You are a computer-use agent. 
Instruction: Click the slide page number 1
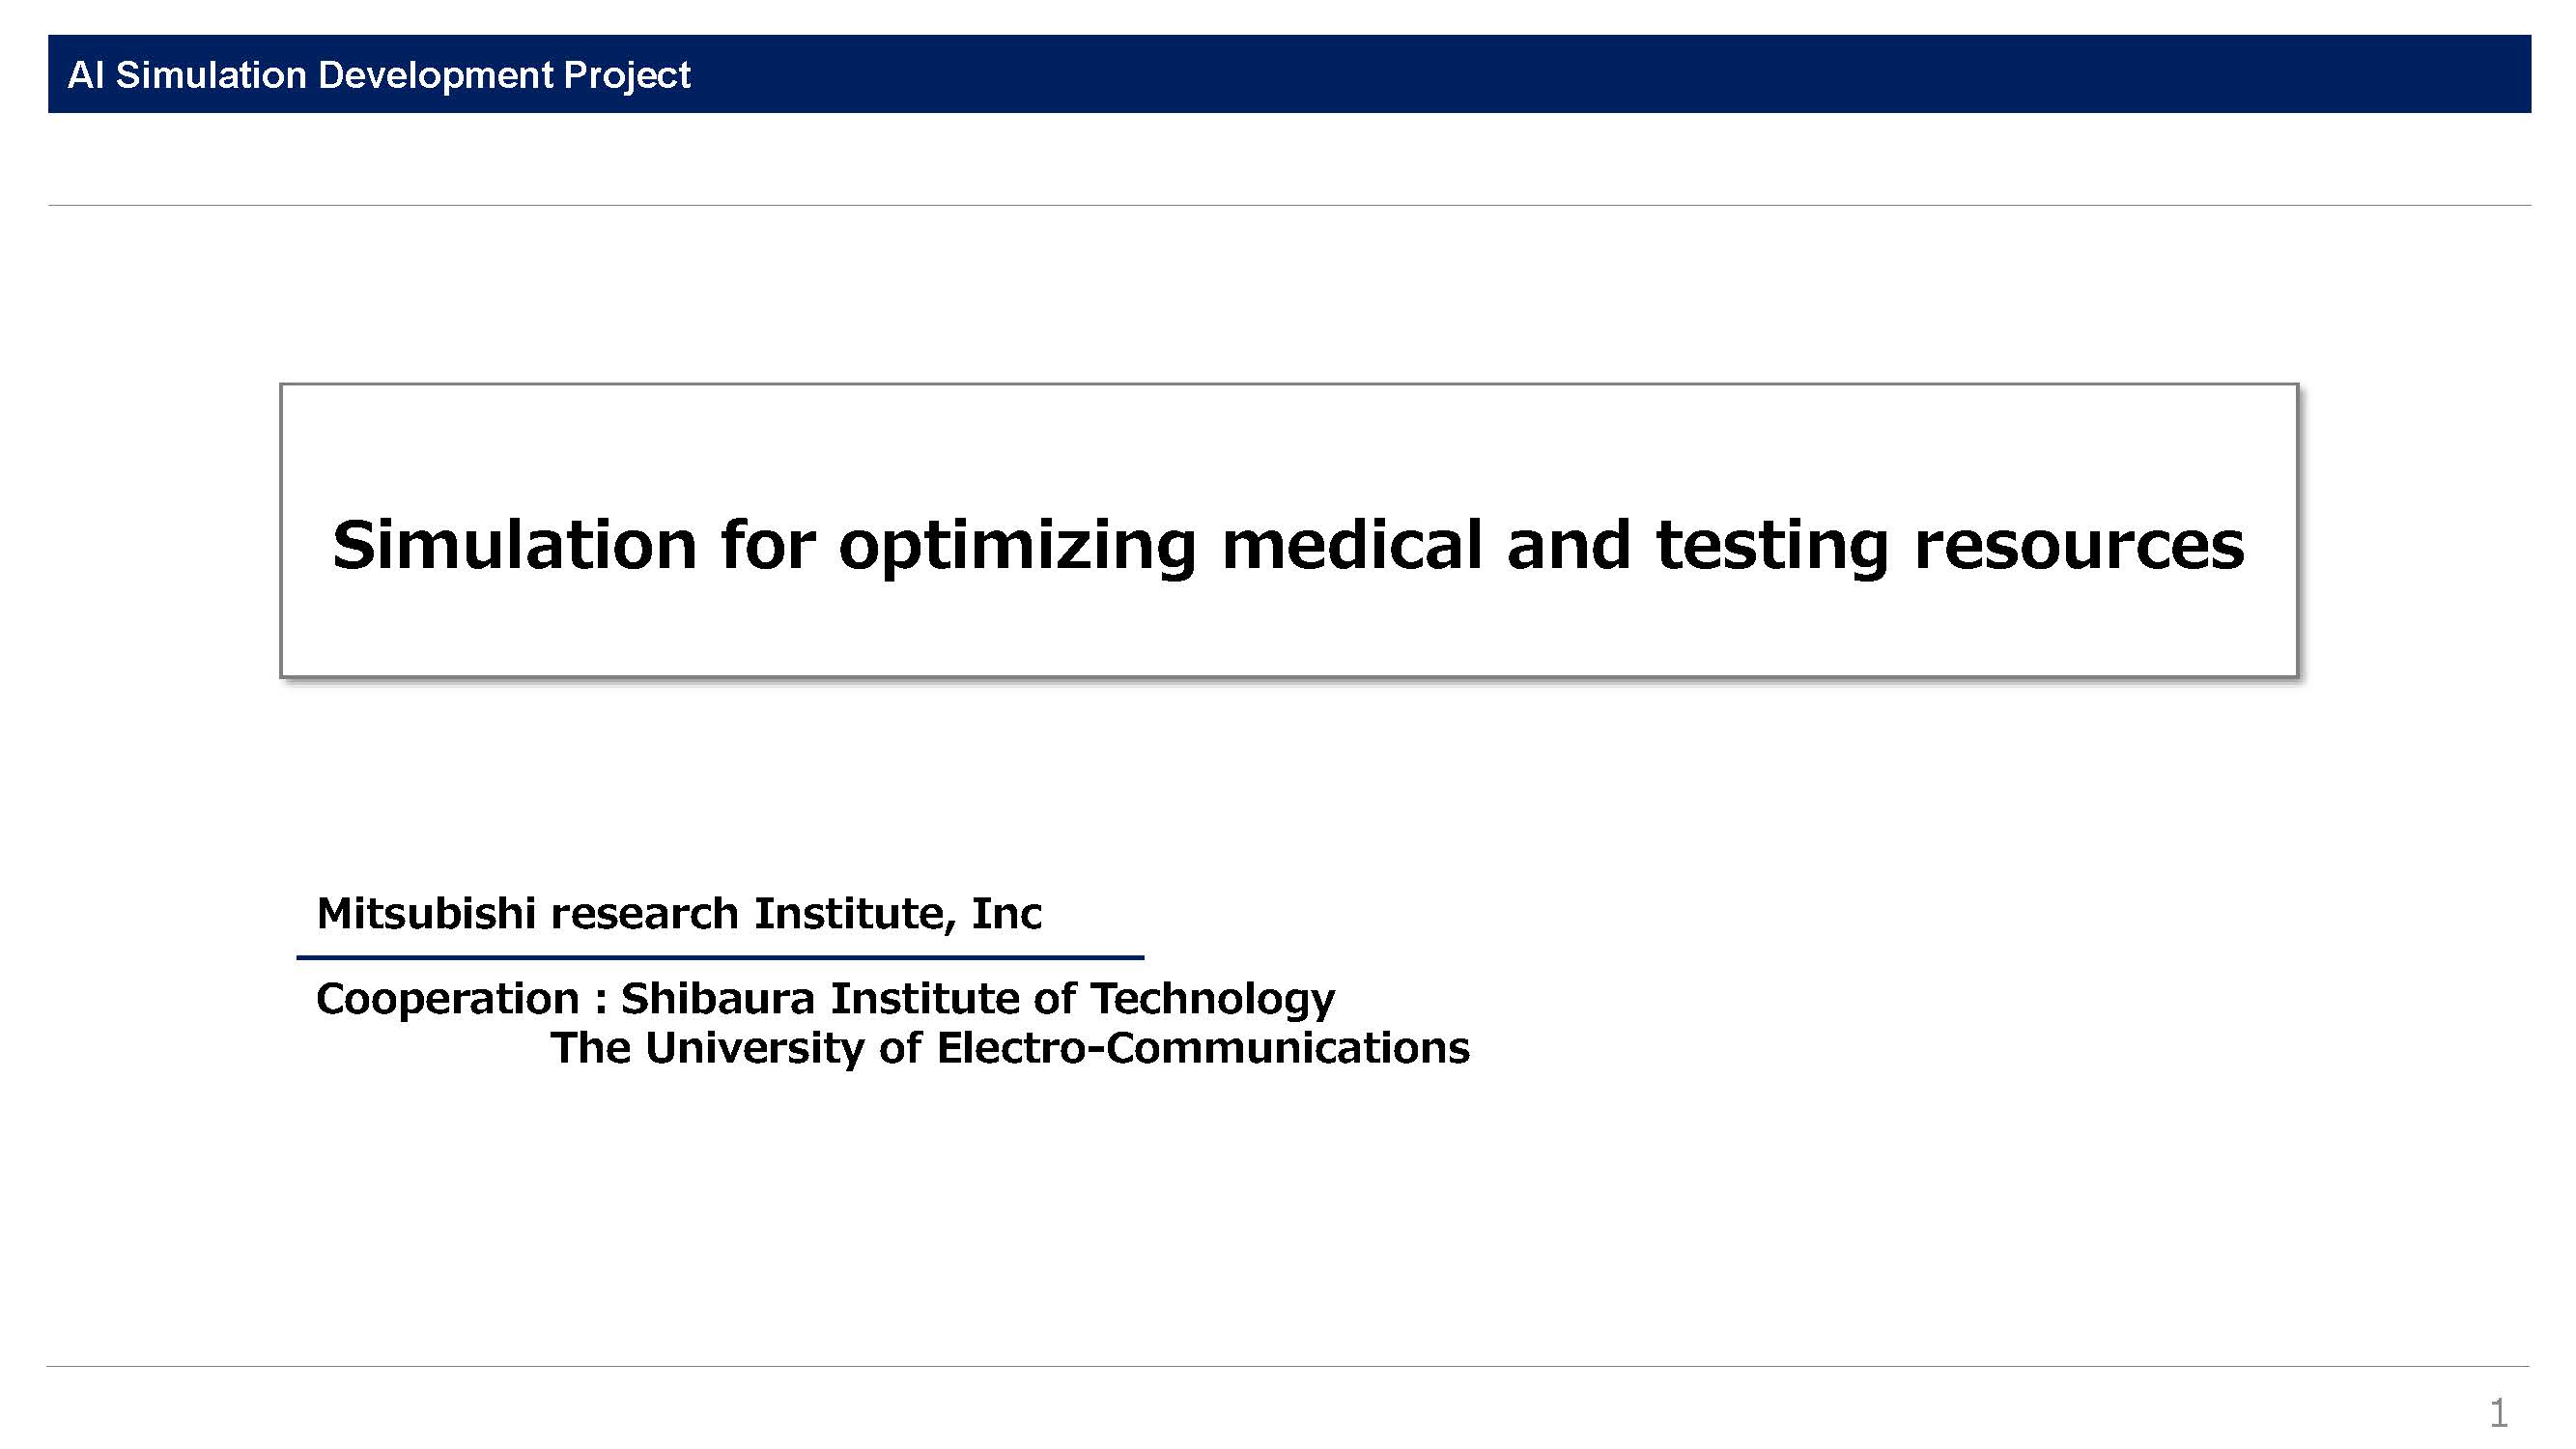click(x=2499, y=1414)
